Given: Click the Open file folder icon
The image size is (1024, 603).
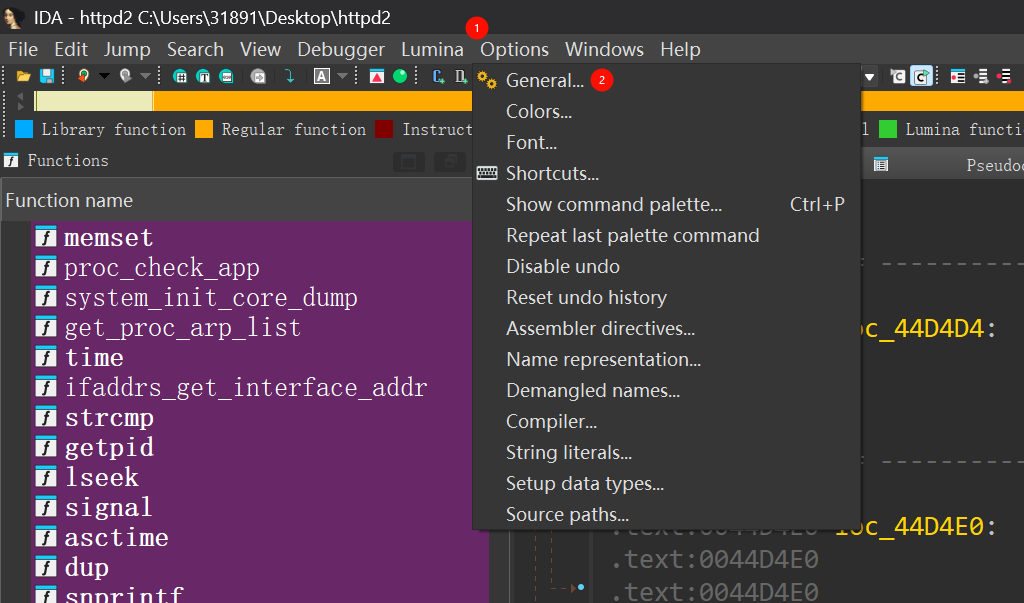Looking at the screenshot, I should pyautogui.click(x=24, y=76).
